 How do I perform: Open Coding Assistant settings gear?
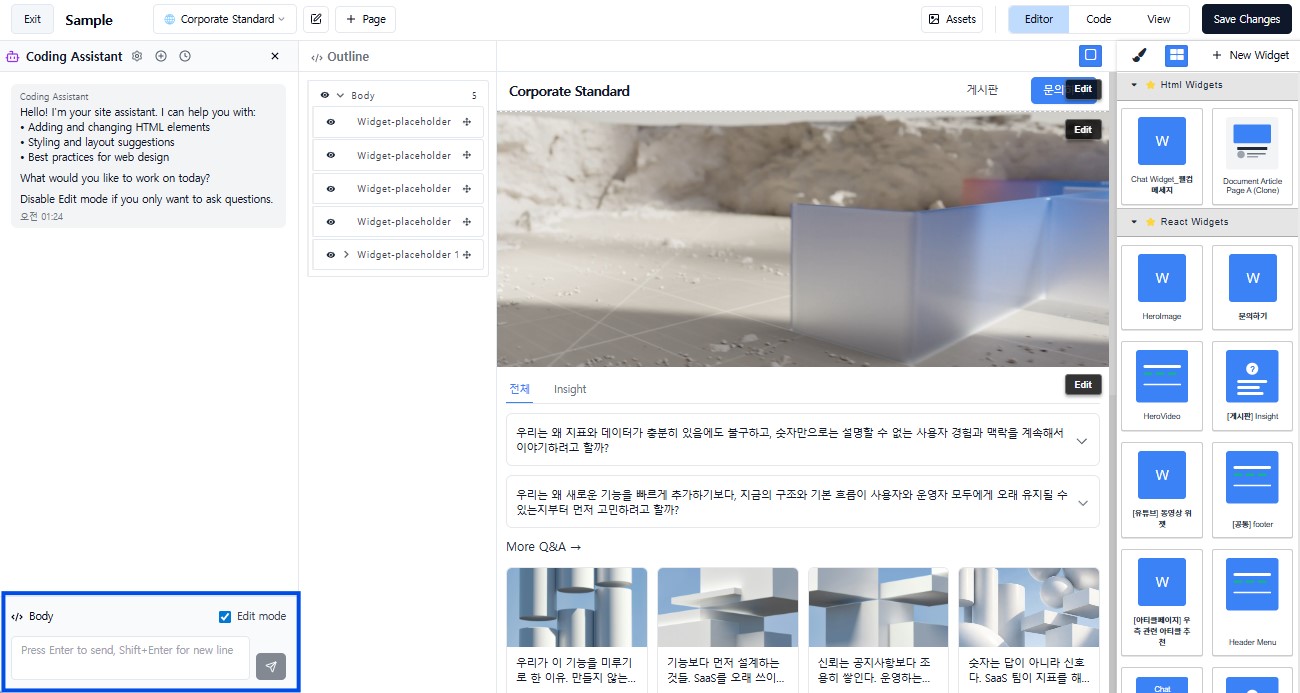pyautogui.click(x=137, y=56)
